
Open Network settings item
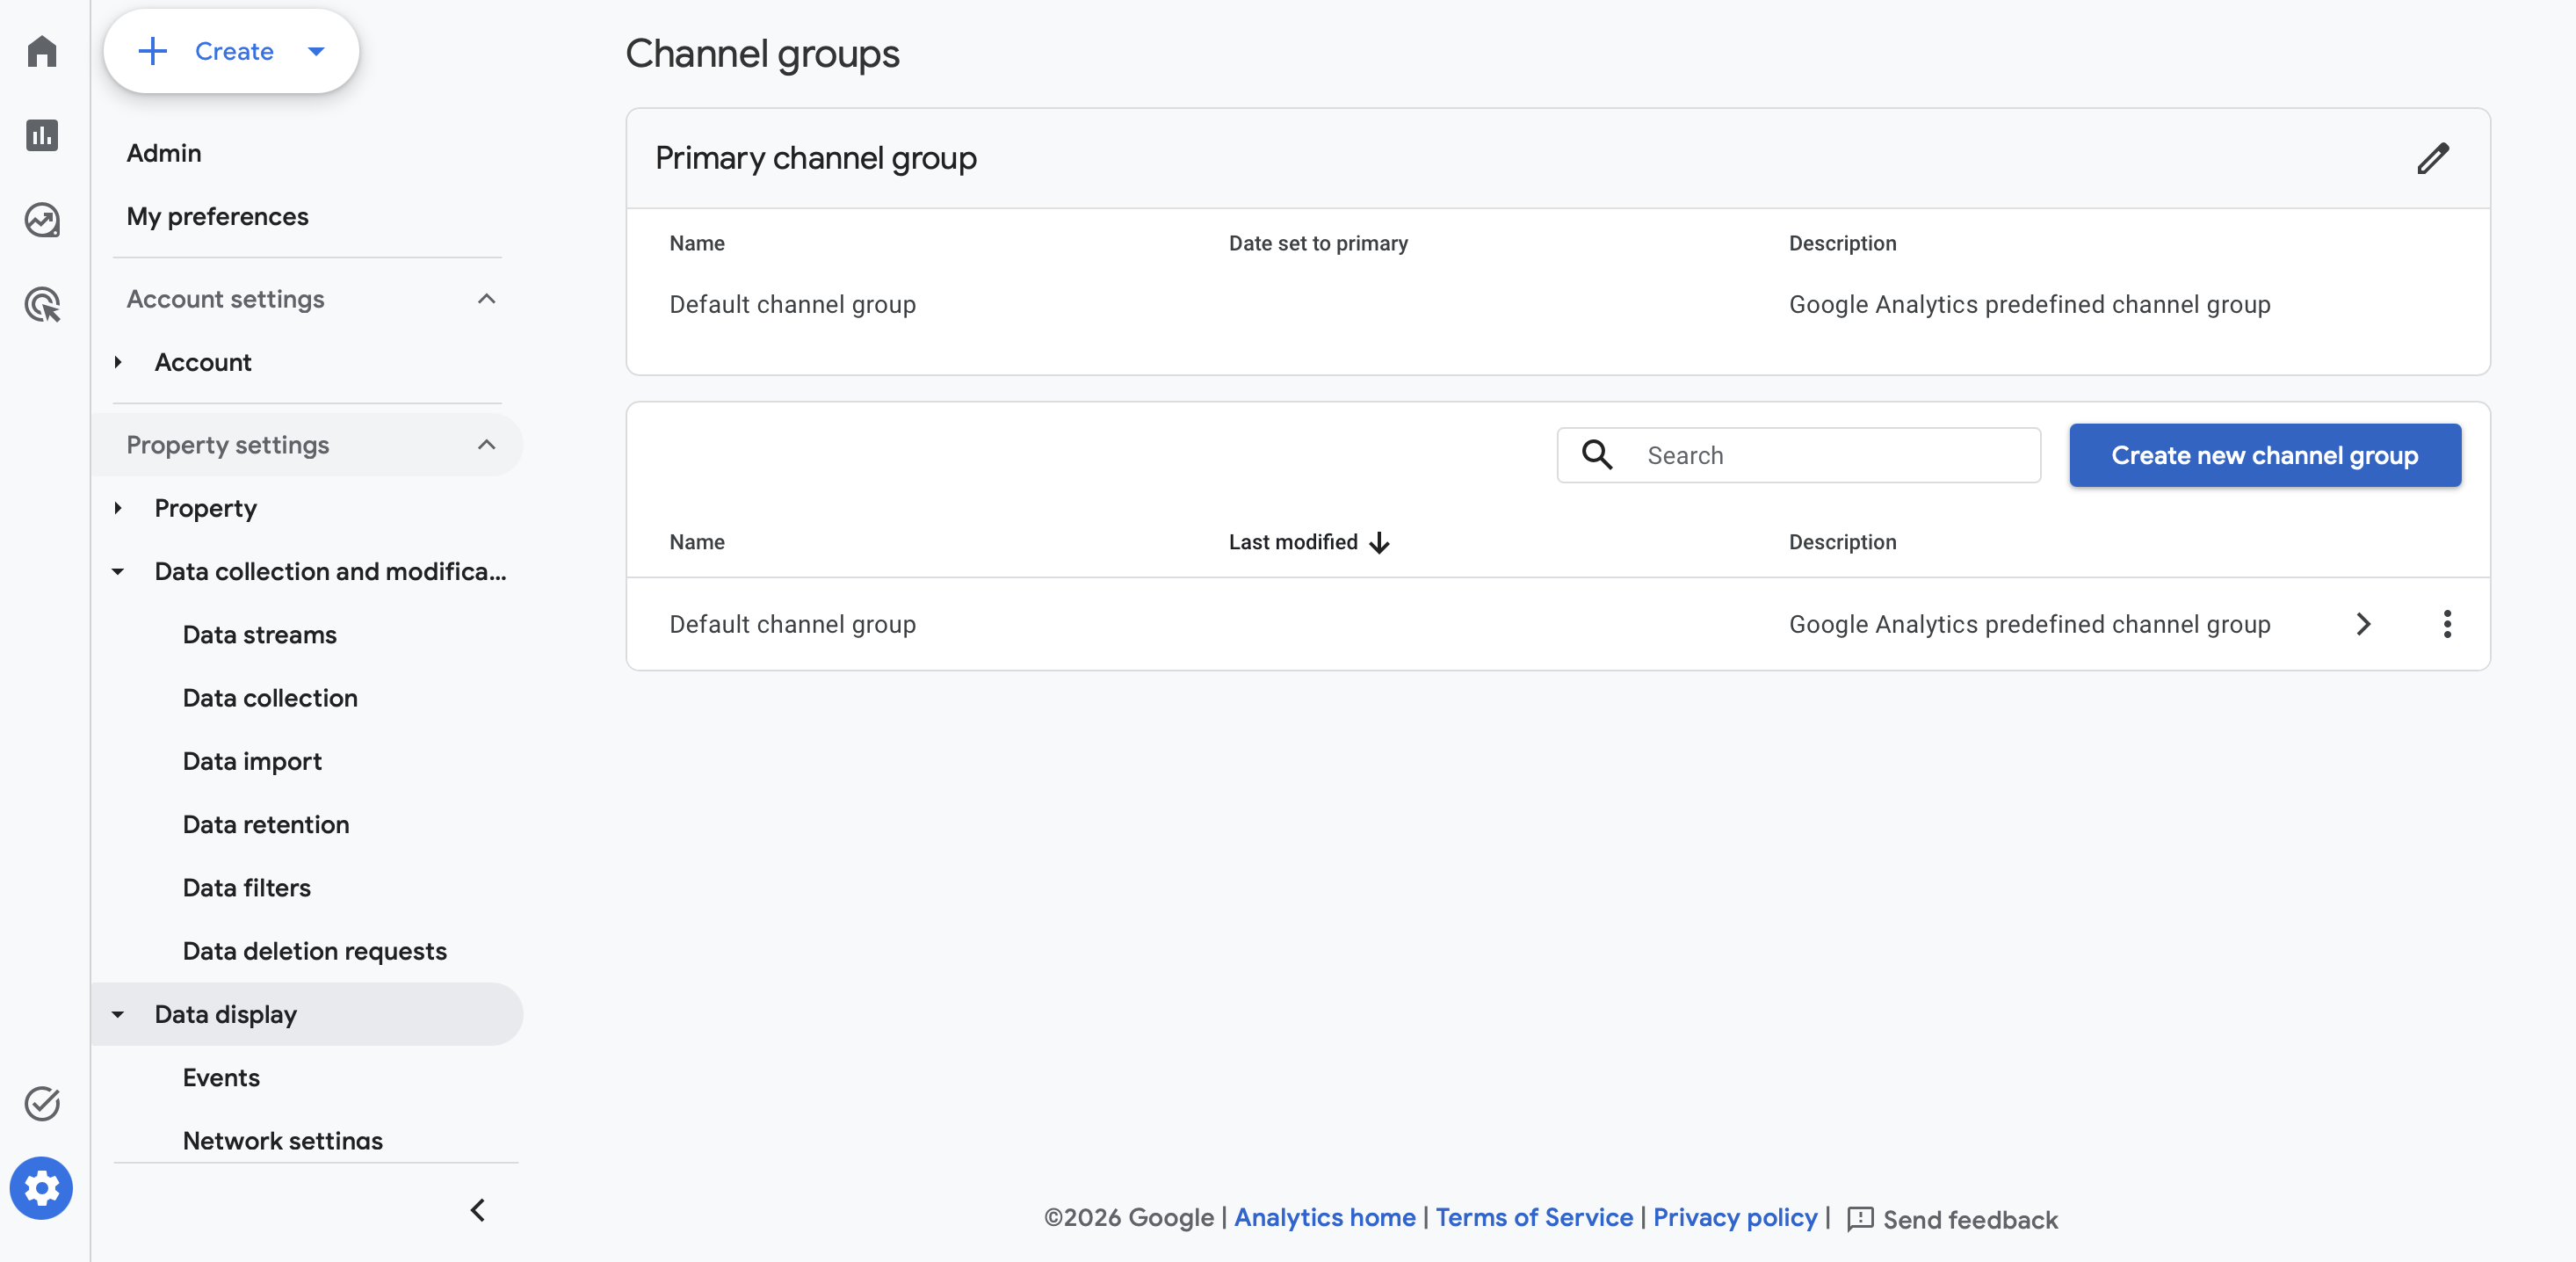pos(282,1140)
